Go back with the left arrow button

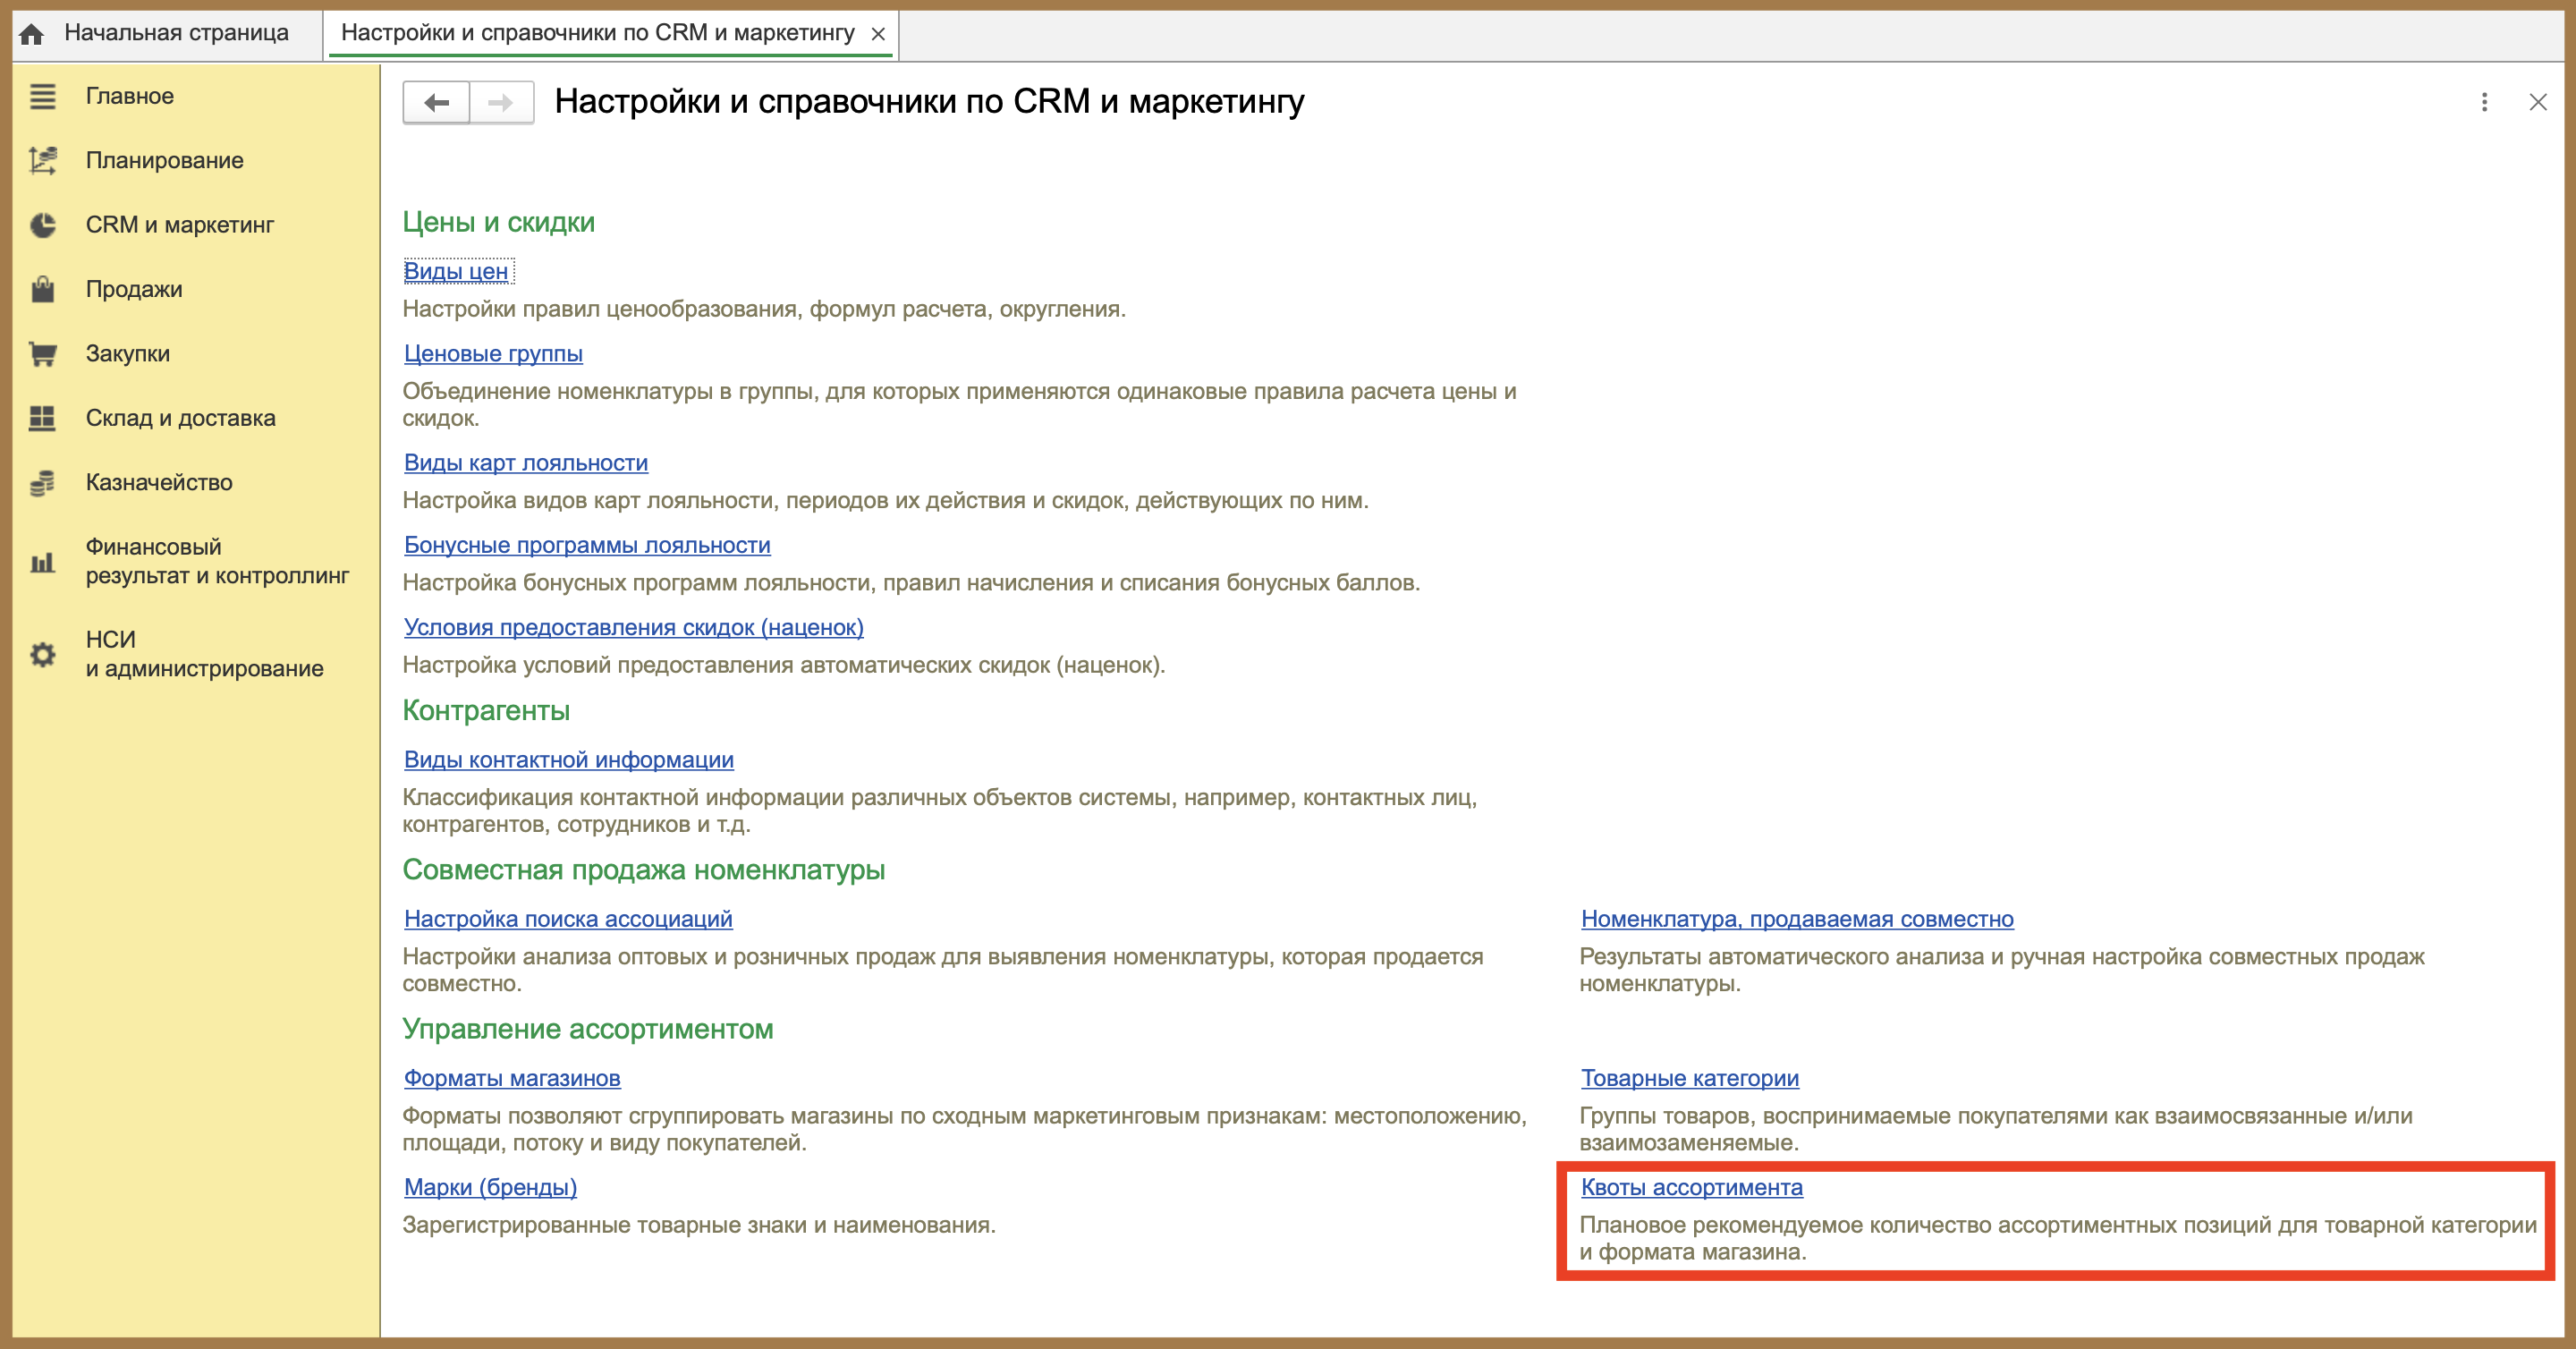point(437,102)
